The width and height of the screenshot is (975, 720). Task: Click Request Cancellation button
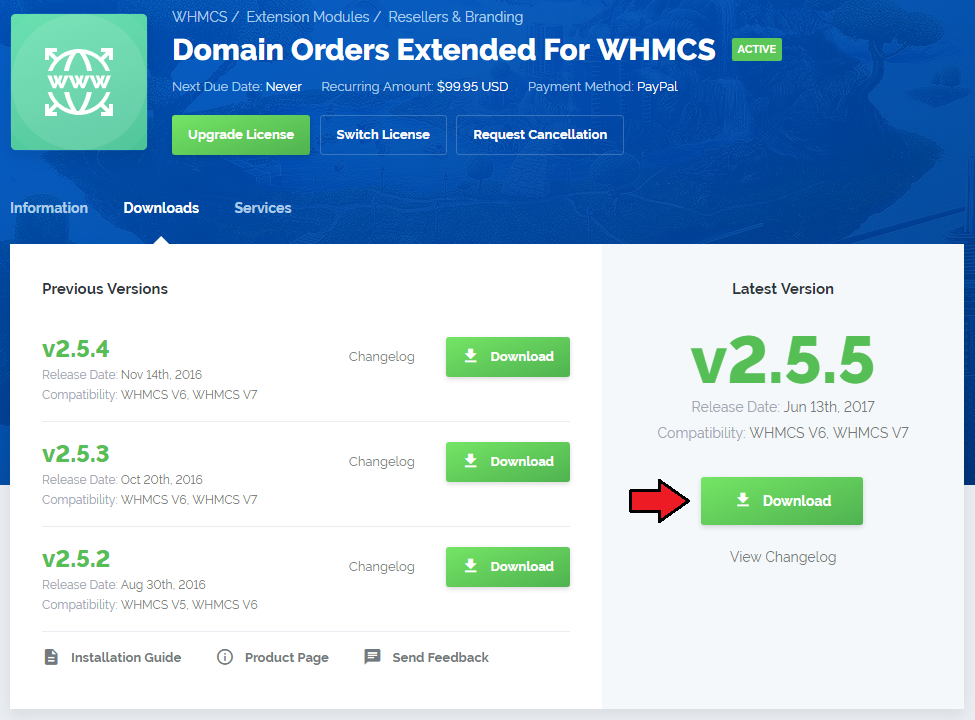[x=540, y=135]
